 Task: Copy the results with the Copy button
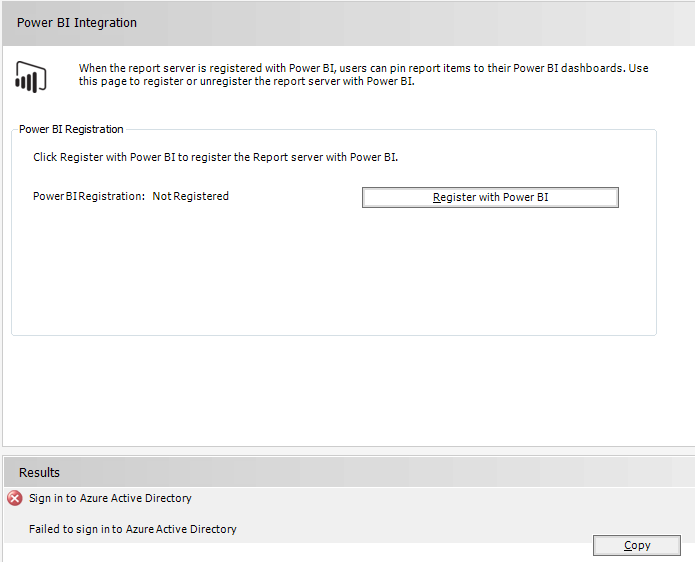click(x=636, y=545)
